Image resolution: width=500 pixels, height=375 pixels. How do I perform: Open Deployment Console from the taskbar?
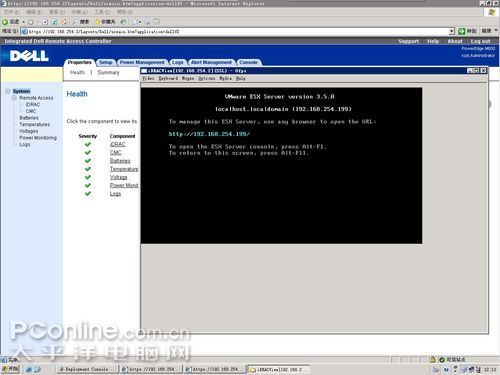pos(87,369)
